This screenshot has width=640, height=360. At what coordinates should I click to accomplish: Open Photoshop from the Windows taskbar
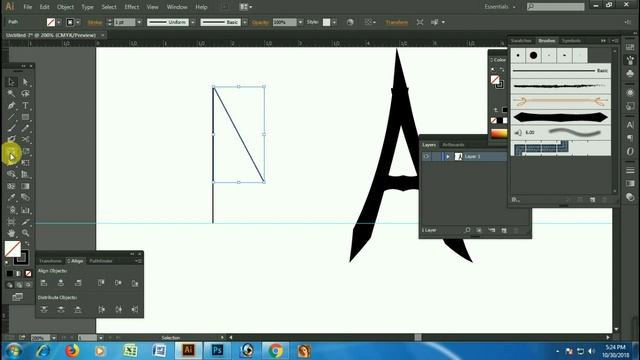tap(217, 350)
